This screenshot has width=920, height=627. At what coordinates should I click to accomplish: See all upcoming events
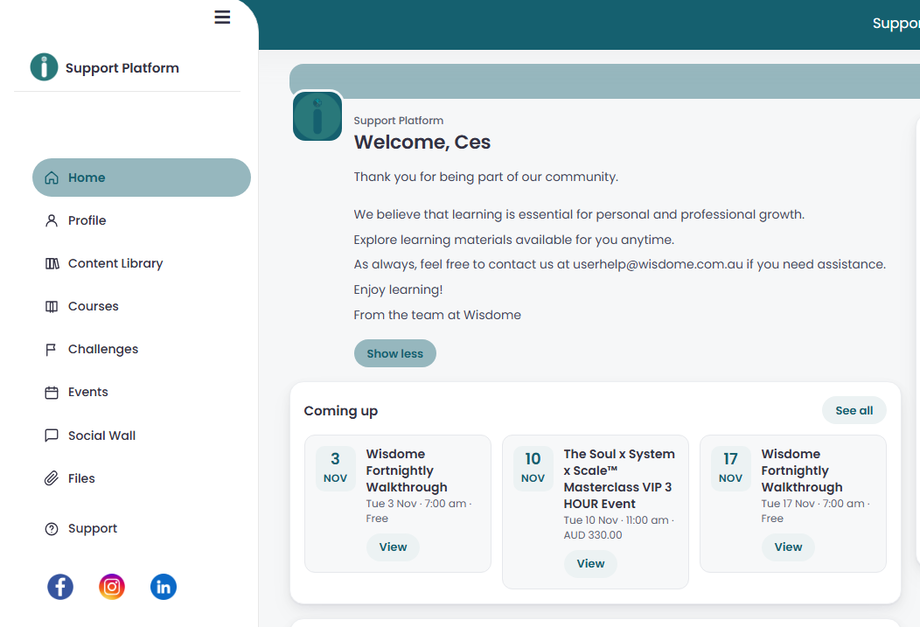(854, 411)
